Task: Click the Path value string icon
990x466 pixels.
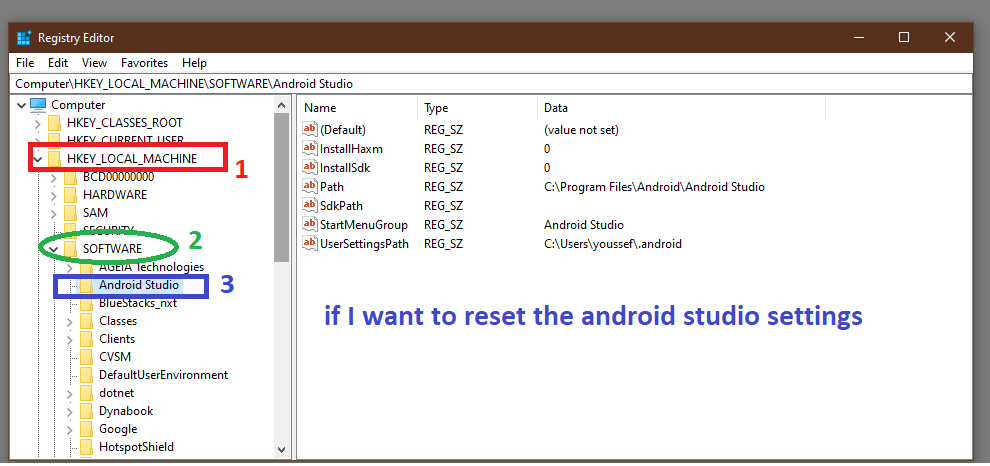Action: pos(310,186)
